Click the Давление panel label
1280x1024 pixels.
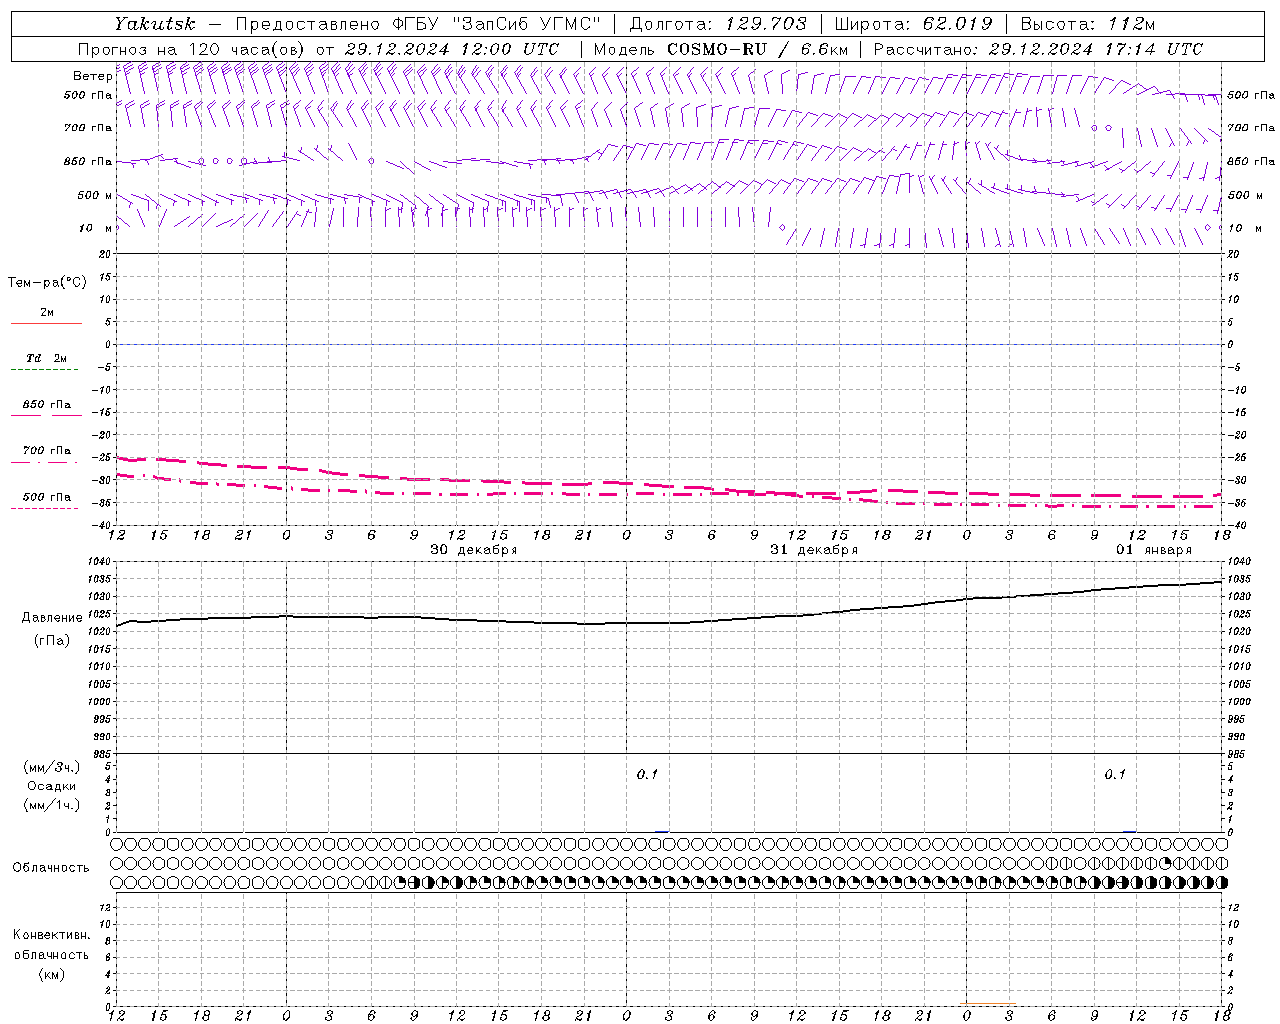[x=52, y=618]
